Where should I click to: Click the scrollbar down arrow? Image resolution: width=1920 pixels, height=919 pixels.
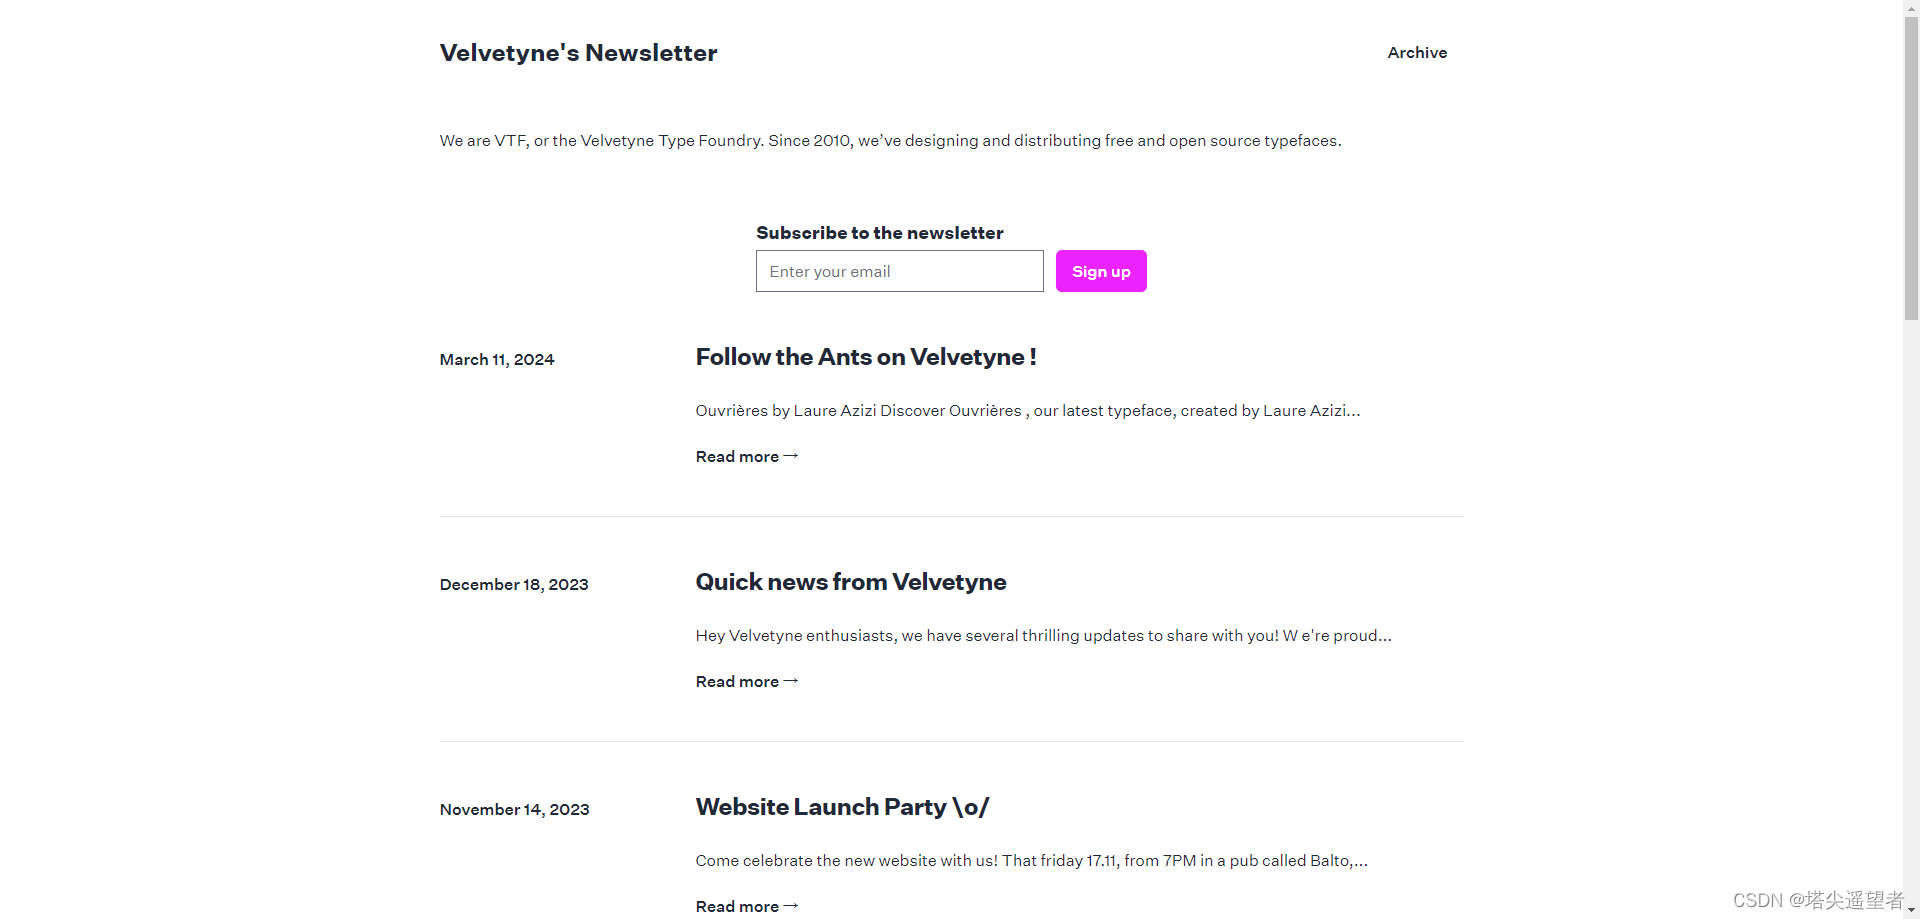1911,911
